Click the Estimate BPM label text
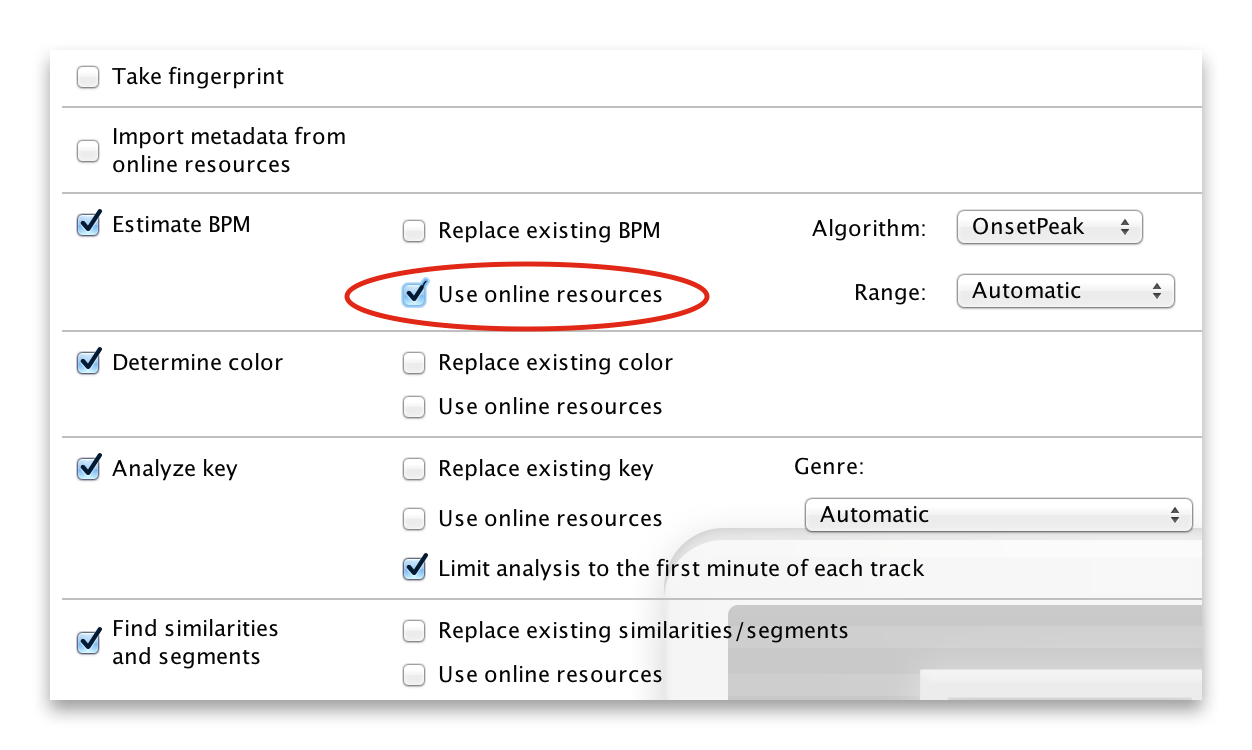Viewport: 1252px width, 750px height. point(181,224)
